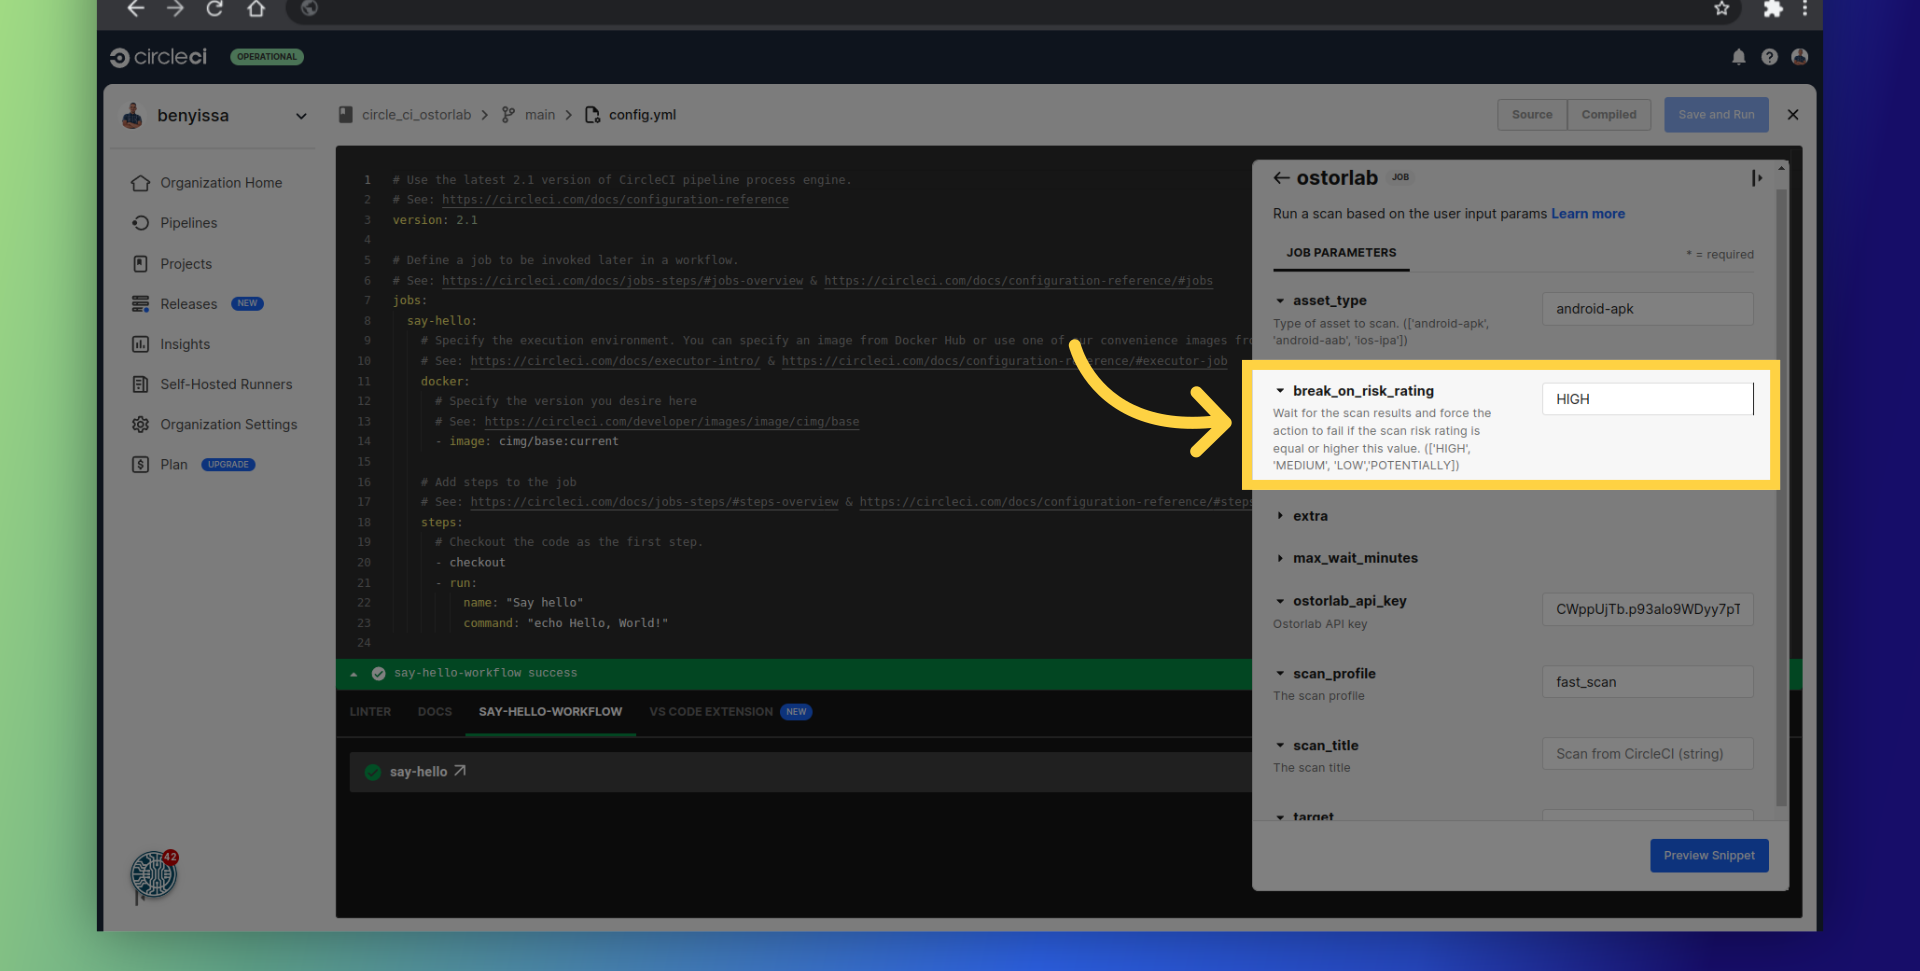1920x971 pixels.
Task: Switch to the DOCS tab
Action: 434,712
